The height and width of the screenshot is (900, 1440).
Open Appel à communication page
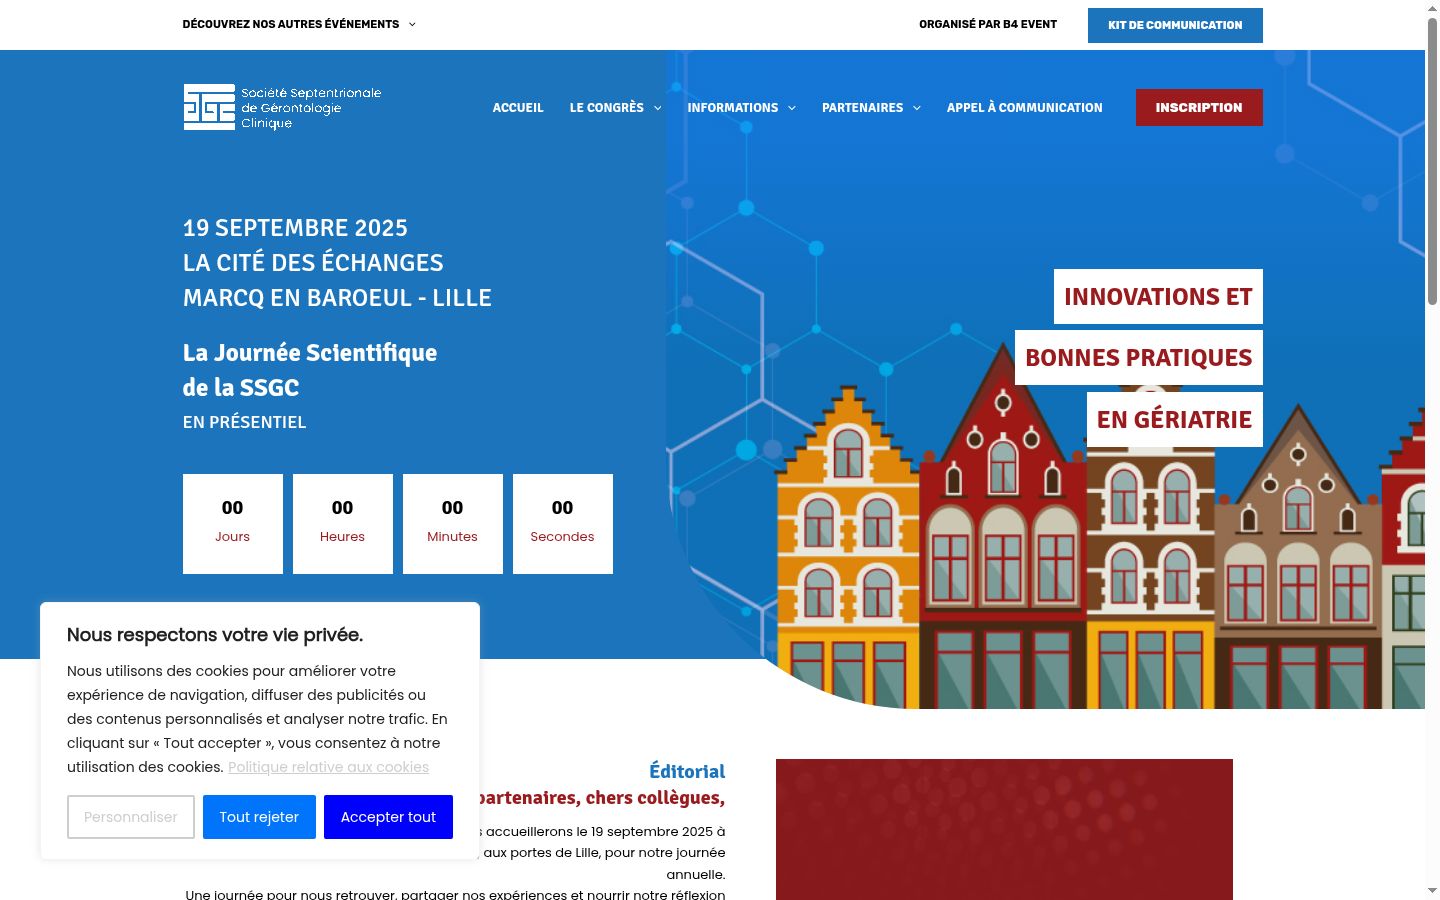(x=1025, y=108)
